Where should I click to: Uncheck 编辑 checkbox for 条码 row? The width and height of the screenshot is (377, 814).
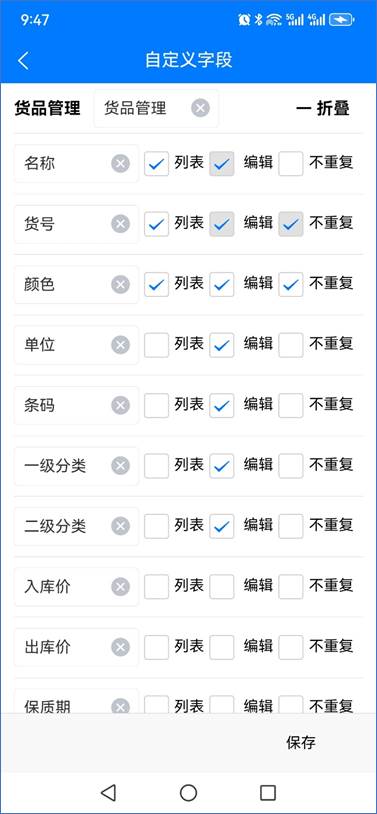pyautogui.click(x=222, y=405)
